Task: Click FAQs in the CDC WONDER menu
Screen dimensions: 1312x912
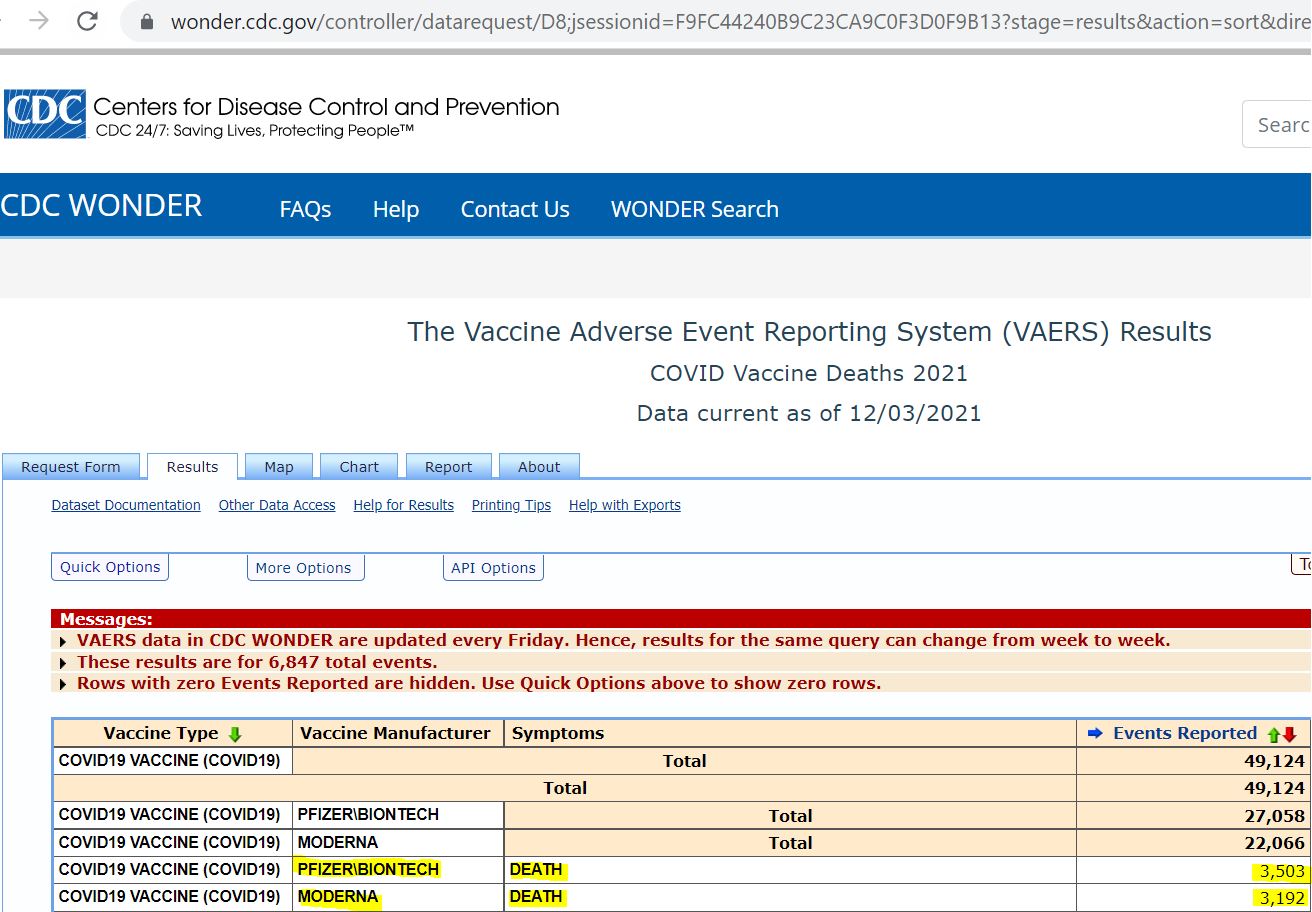Action: tap(305, 209)
